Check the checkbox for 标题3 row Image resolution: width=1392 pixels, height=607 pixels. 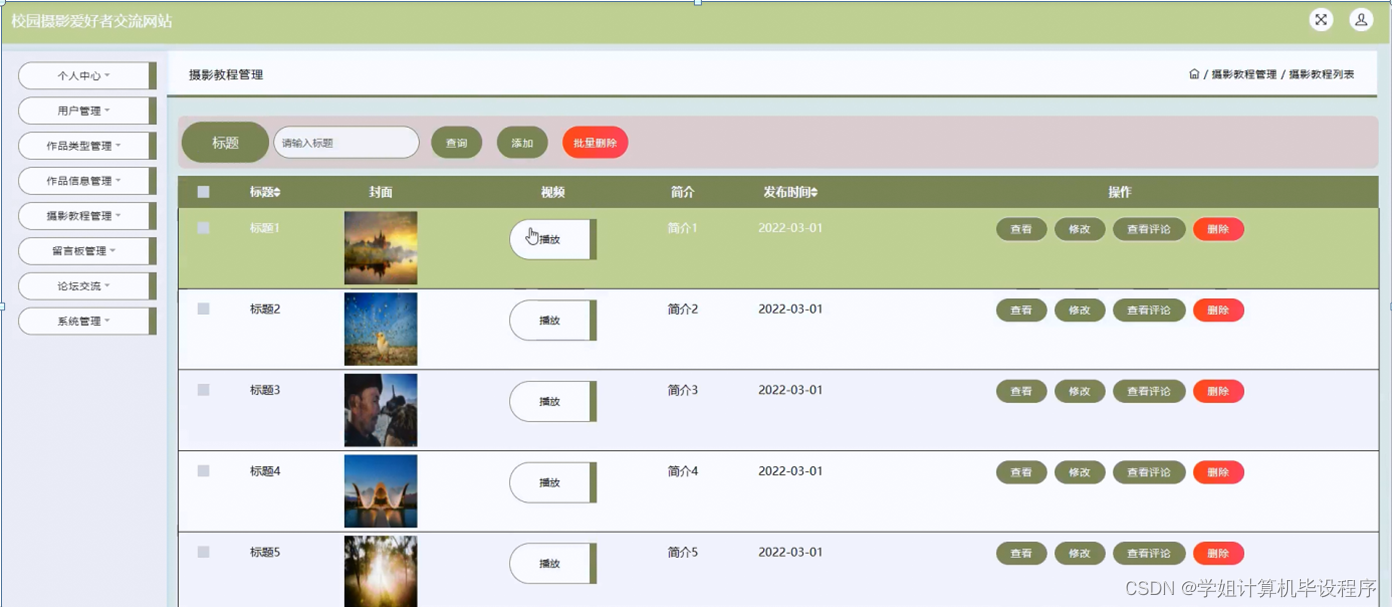click(x=203, y=390)
